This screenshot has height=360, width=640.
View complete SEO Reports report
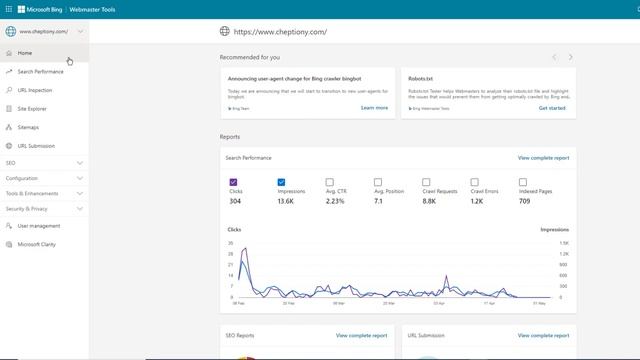click(x=361, y=336)
